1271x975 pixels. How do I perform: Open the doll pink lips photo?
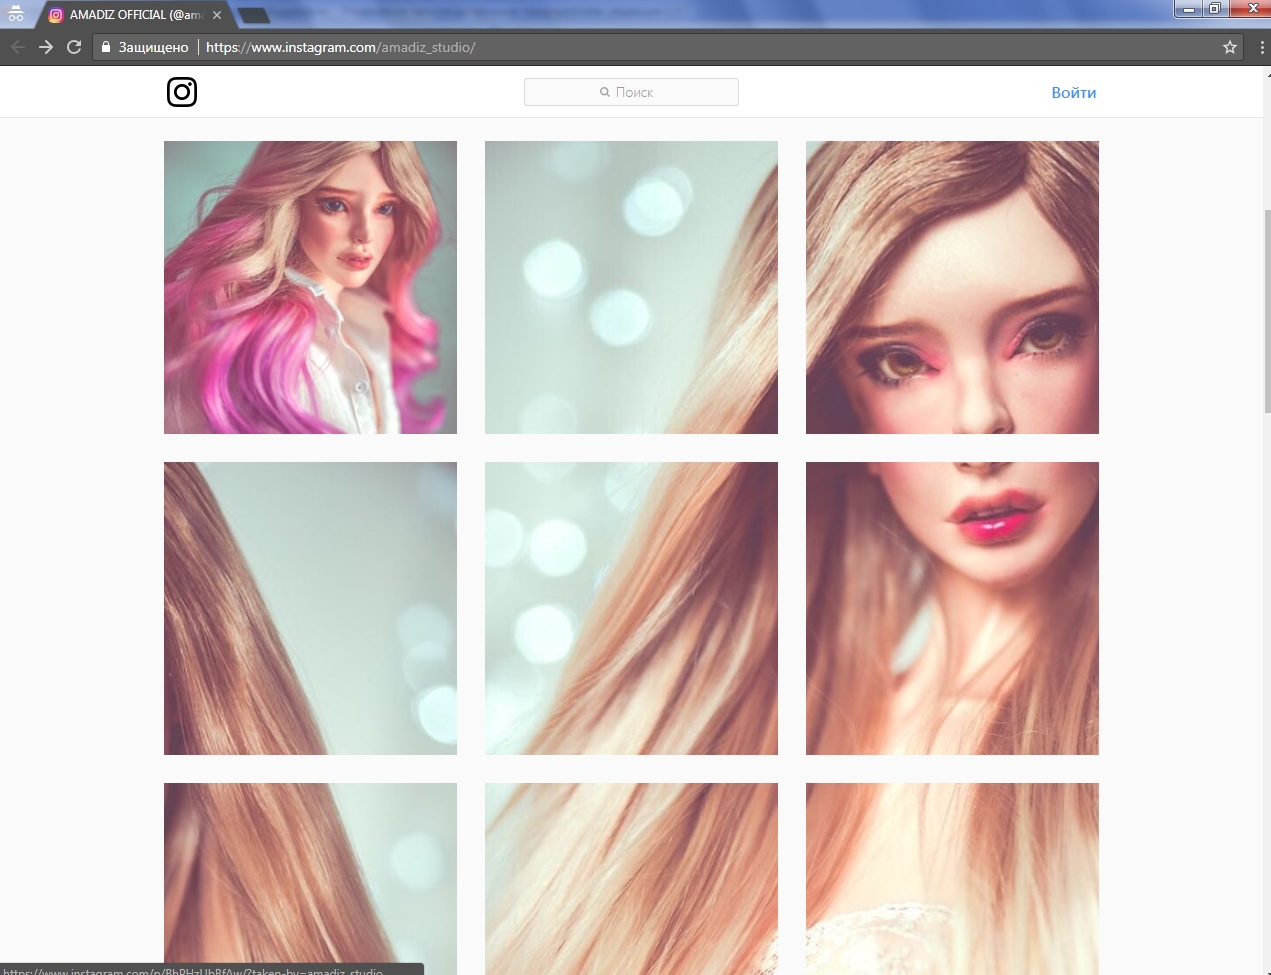pyautogui.click(x=952, y=608)
